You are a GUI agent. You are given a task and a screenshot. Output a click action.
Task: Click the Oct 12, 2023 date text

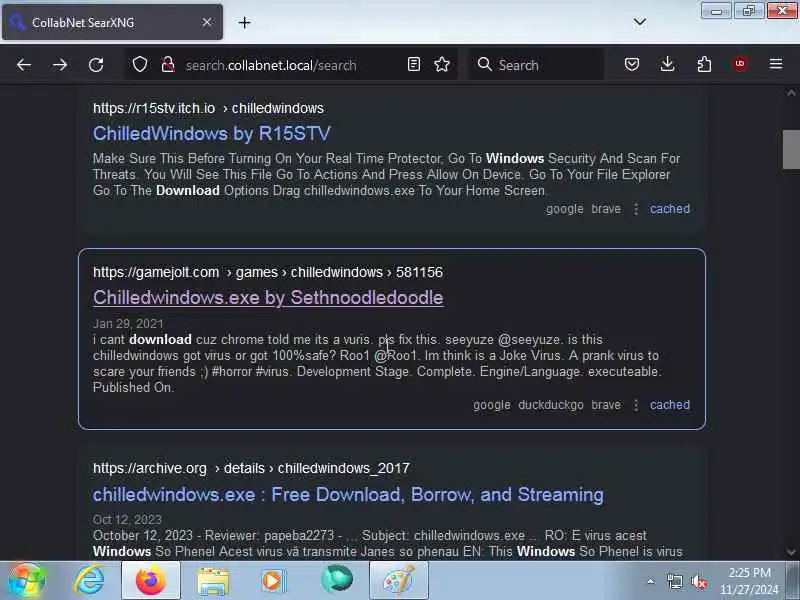tap(127, 519)
